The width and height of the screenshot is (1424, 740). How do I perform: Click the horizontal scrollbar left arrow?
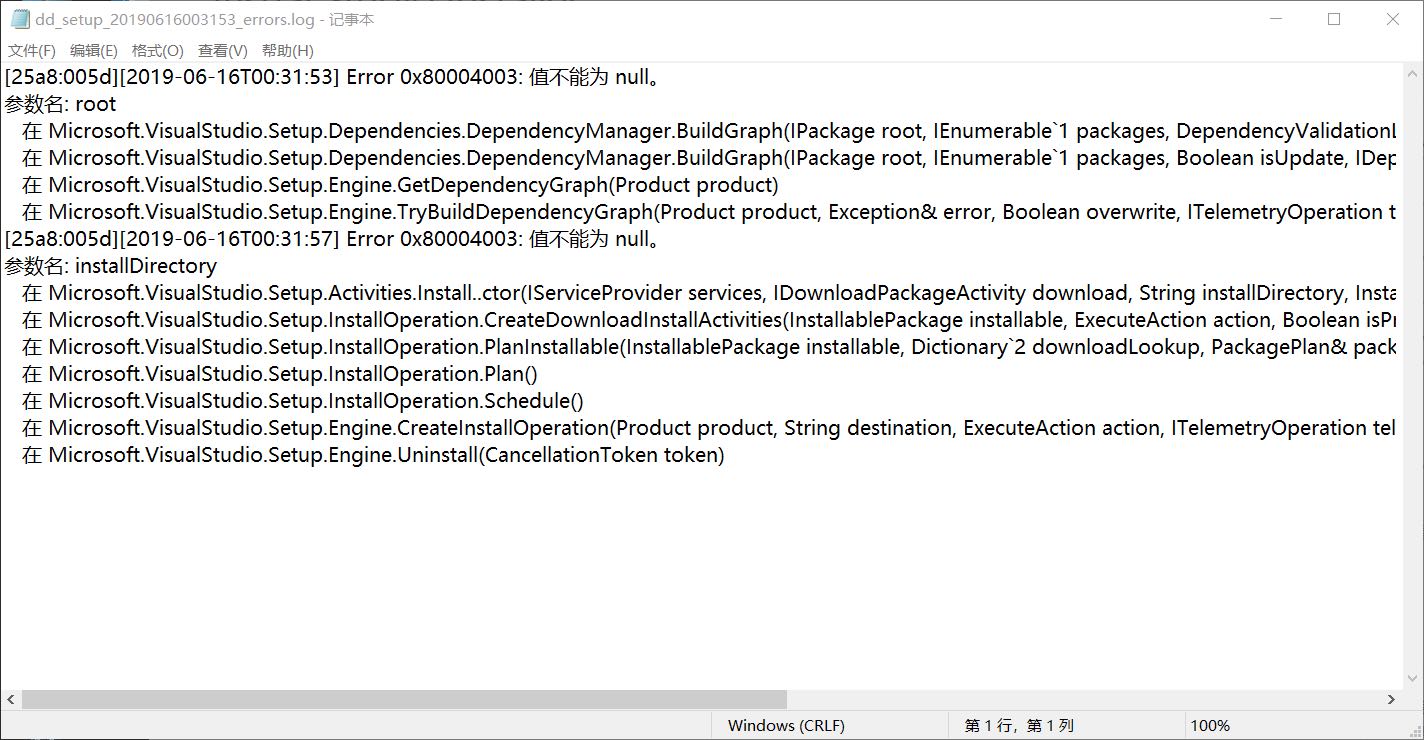(11, 700)
